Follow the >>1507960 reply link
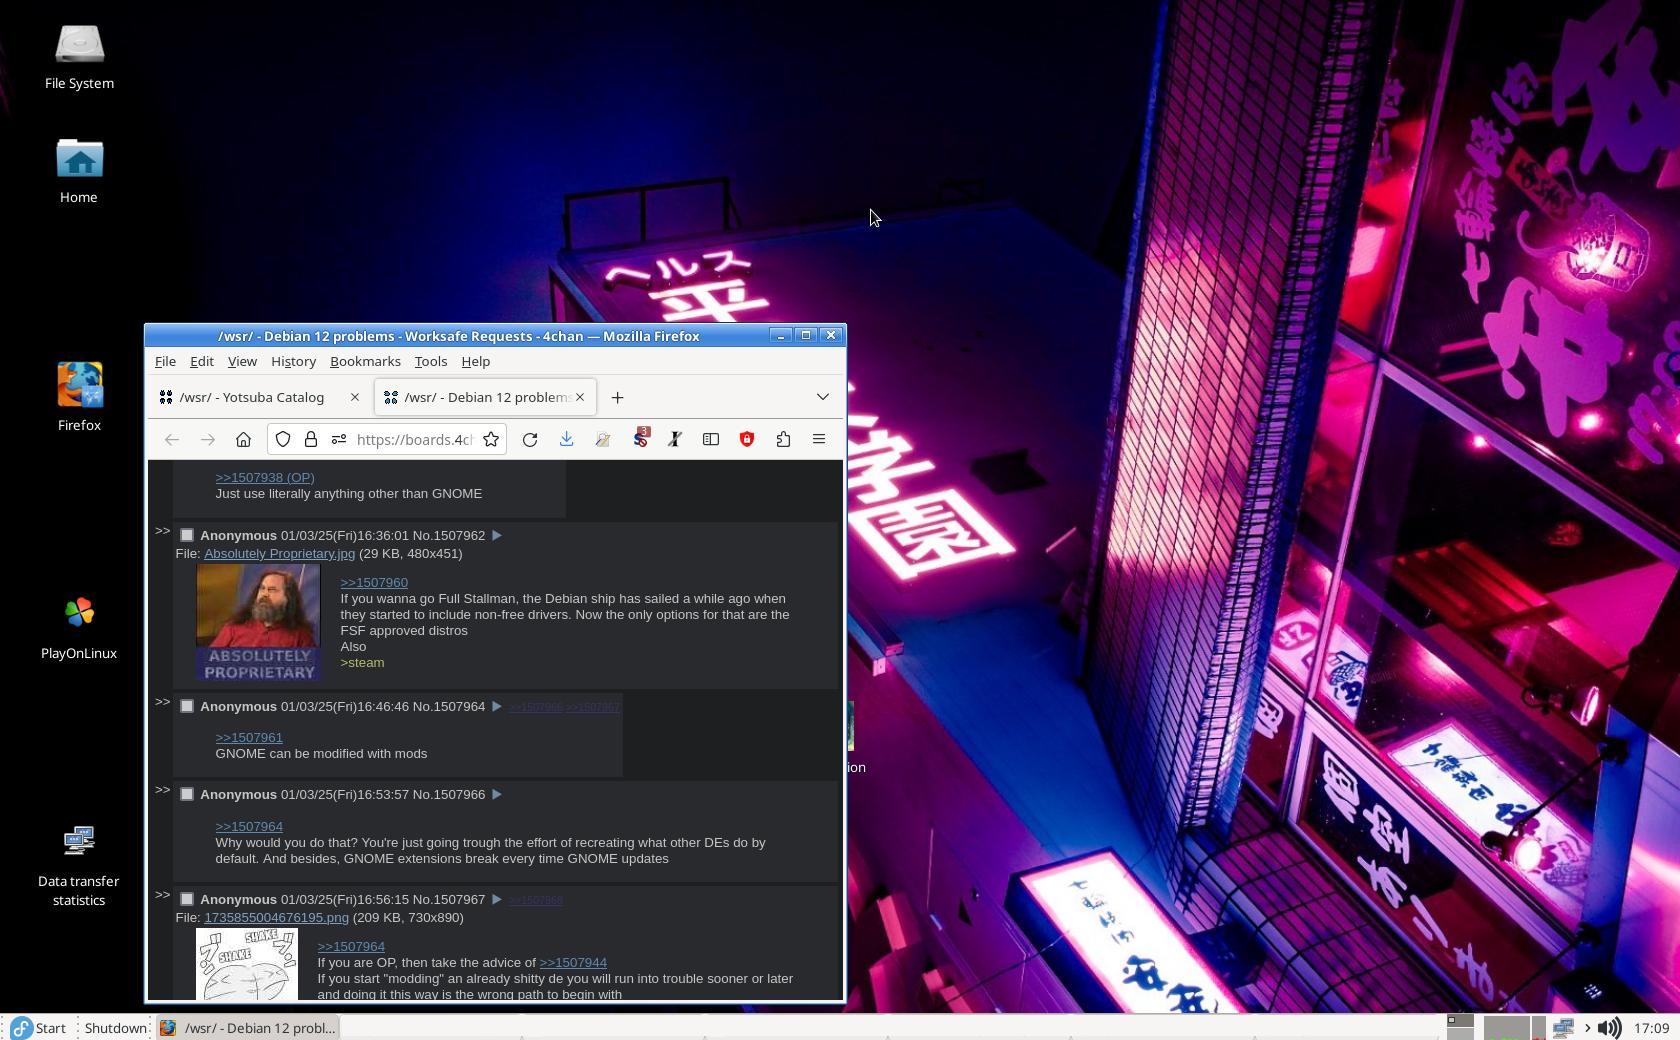Viewport: 1680px width, 1040px height. pos(374,582)
